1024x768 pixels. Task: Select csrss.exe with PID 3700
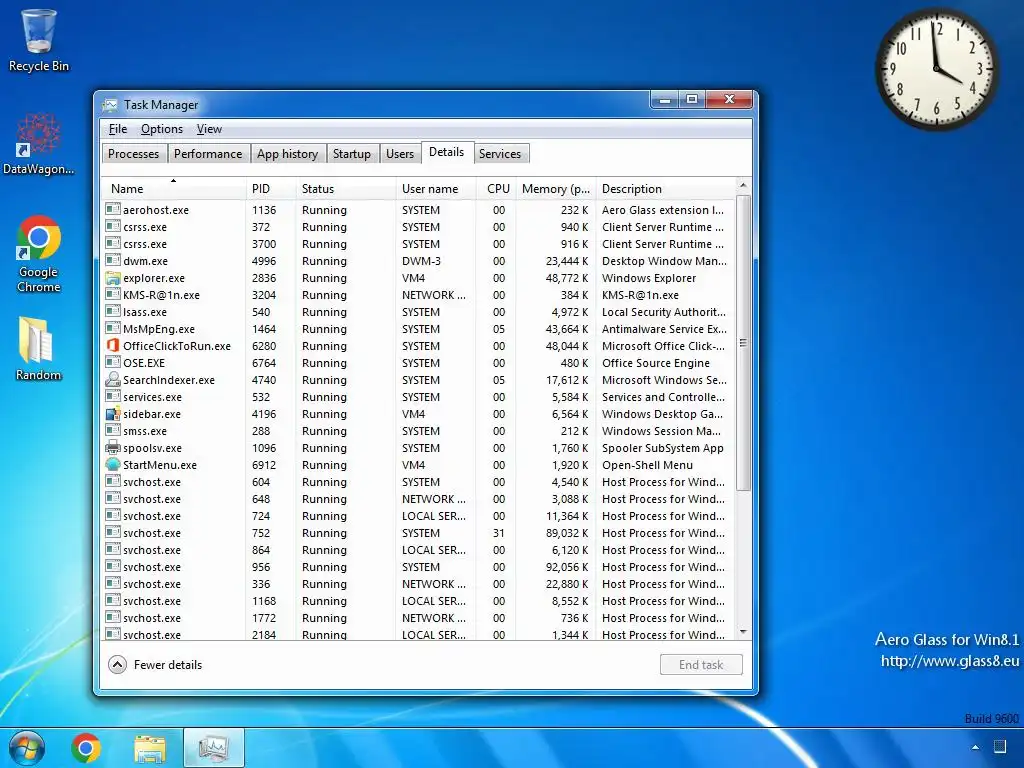pos(418,244)
